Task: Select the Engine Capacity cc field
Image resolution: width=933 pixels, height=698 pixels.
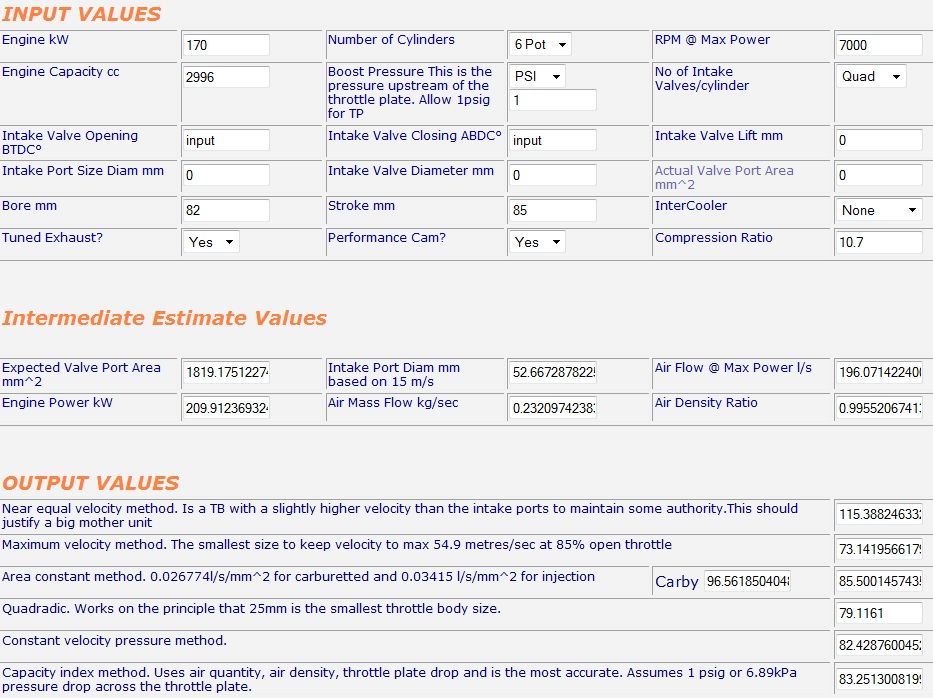Action: point(224,76)
